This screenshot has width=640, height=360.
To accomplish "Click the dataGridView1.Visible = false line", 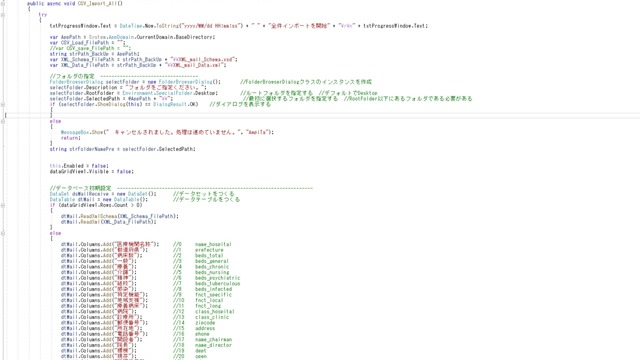I will [91, 171].
